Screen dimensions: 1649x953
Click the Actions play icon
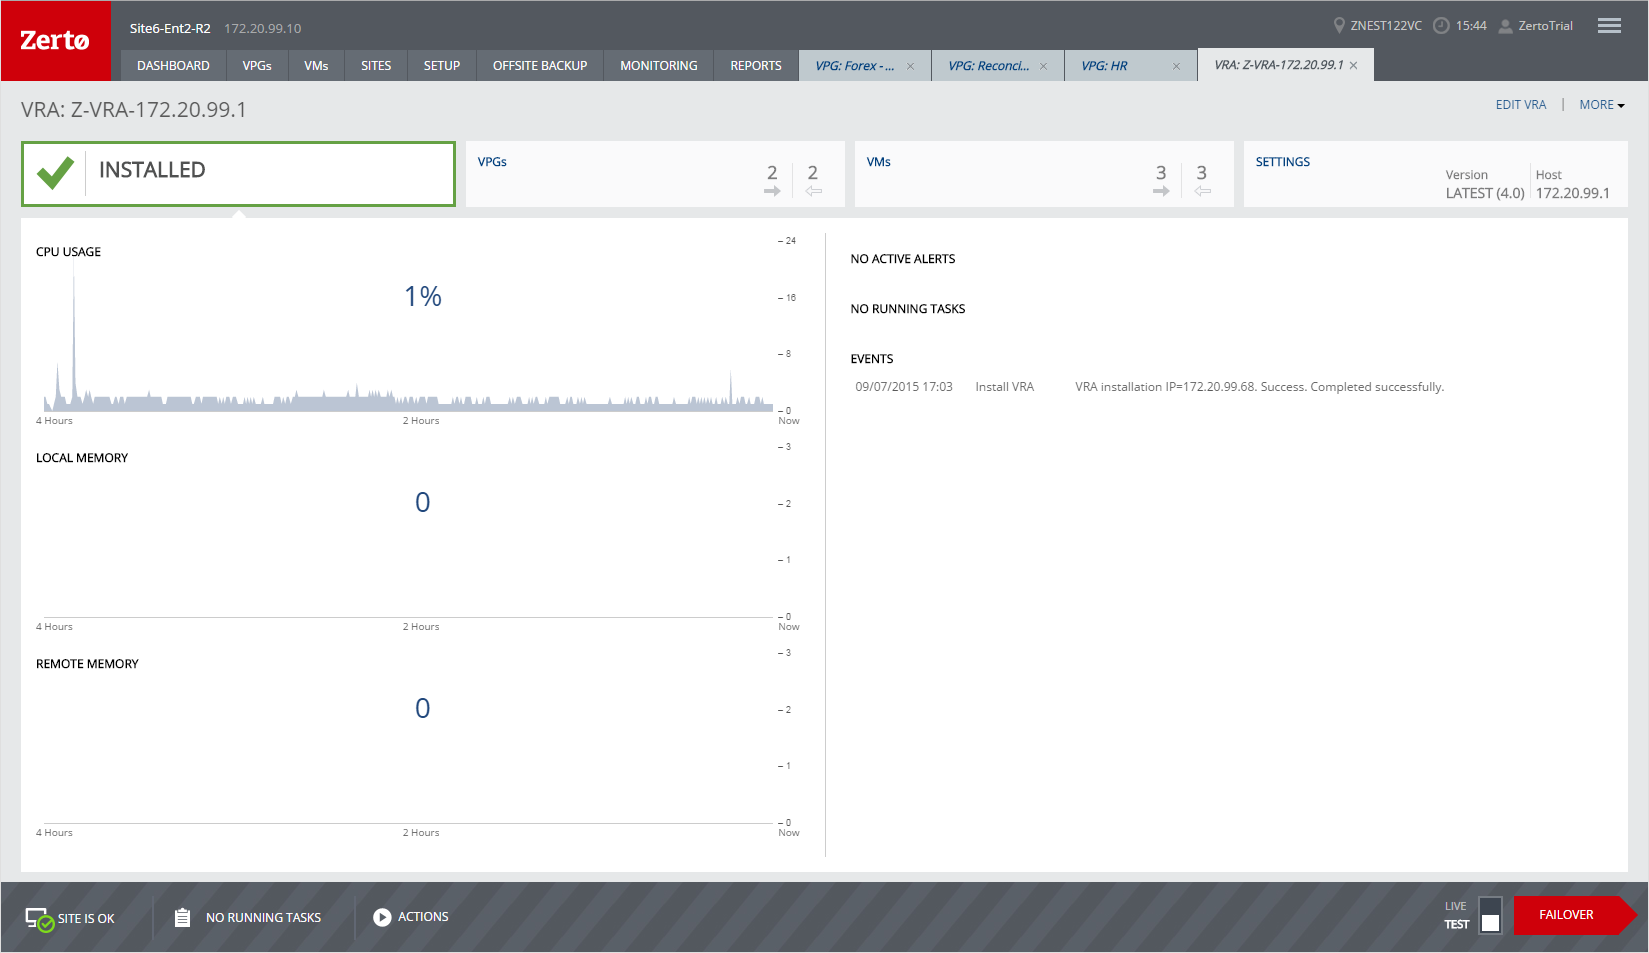tap(382, 917)
